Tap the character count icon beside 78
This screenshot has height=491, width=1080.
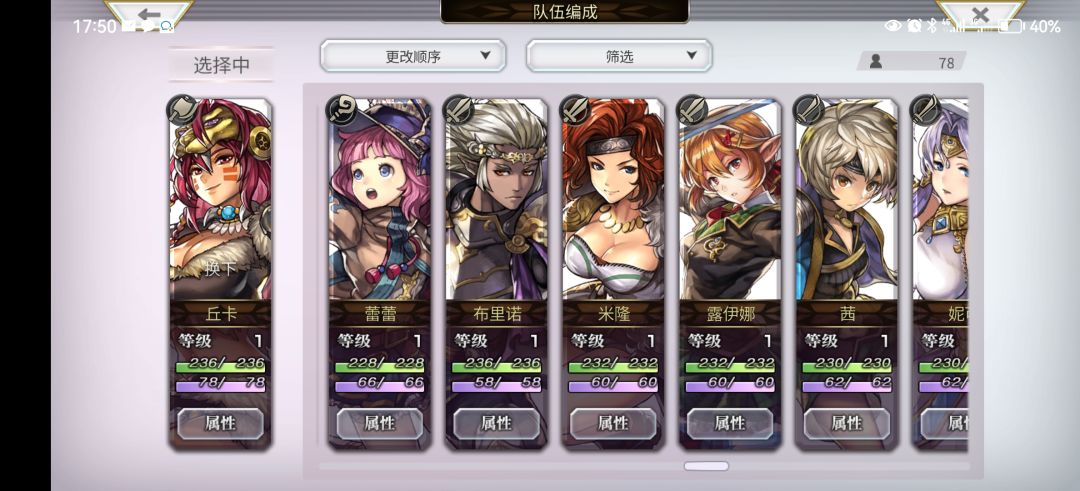pos(876,61)
